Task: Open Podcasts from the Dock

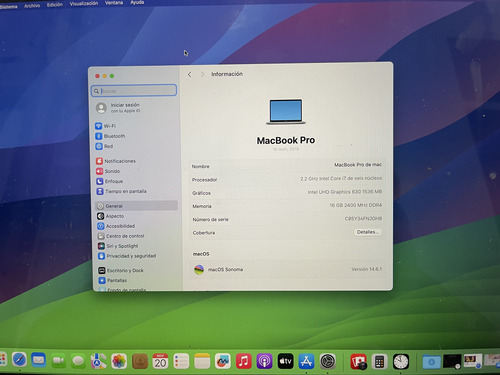Action: point(265,361)
